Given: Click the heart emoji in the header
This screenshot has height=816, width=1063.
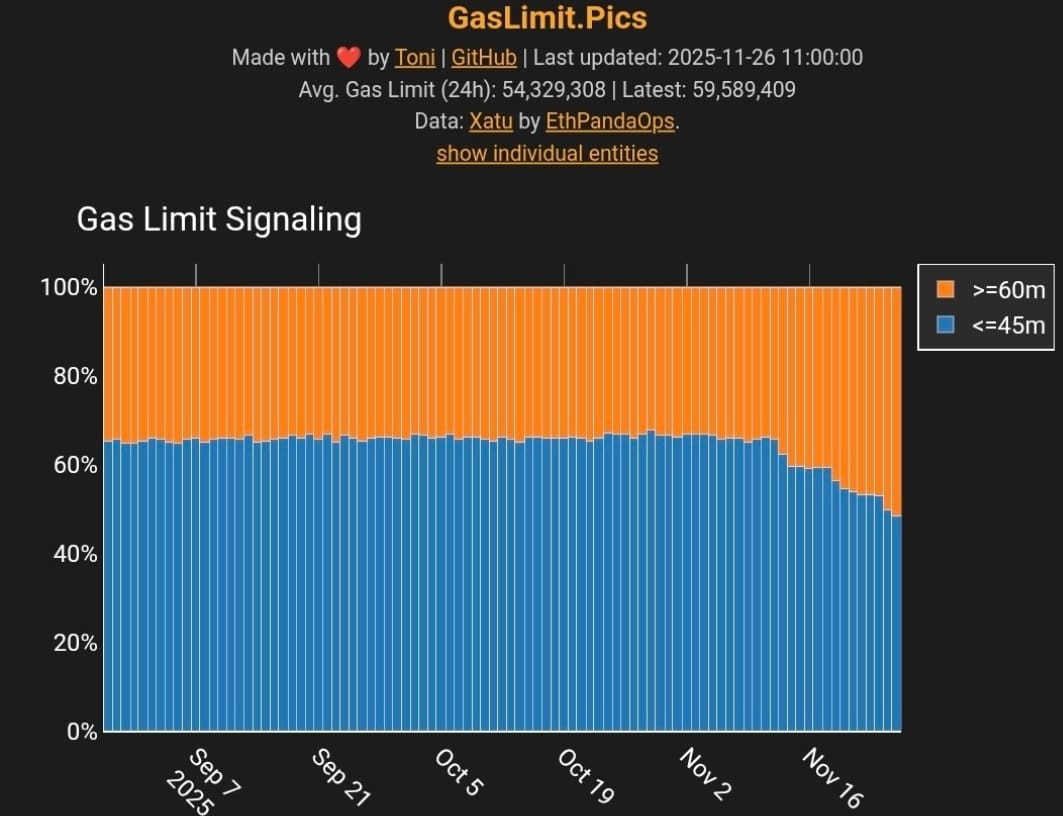Looking at the screenshot, I should [x=347, y=57].
